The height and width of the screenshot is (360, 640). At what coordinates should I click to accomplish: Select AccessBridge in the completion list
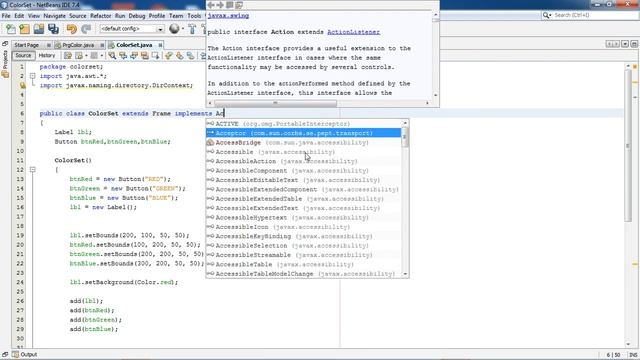(x=304, y=142)
